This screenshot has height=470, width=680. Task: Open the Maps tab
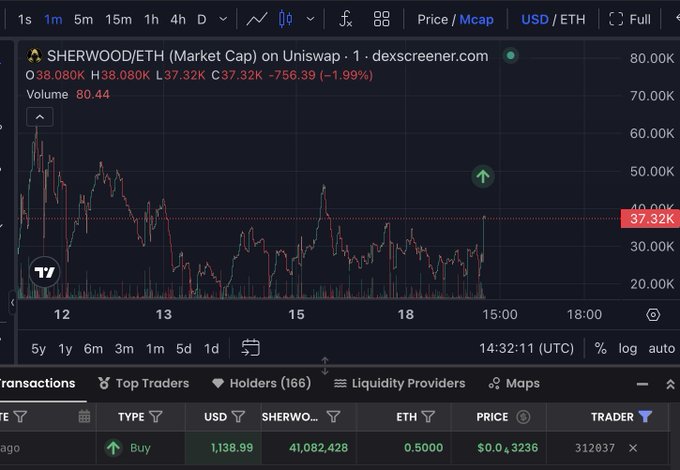pos(514,383)
